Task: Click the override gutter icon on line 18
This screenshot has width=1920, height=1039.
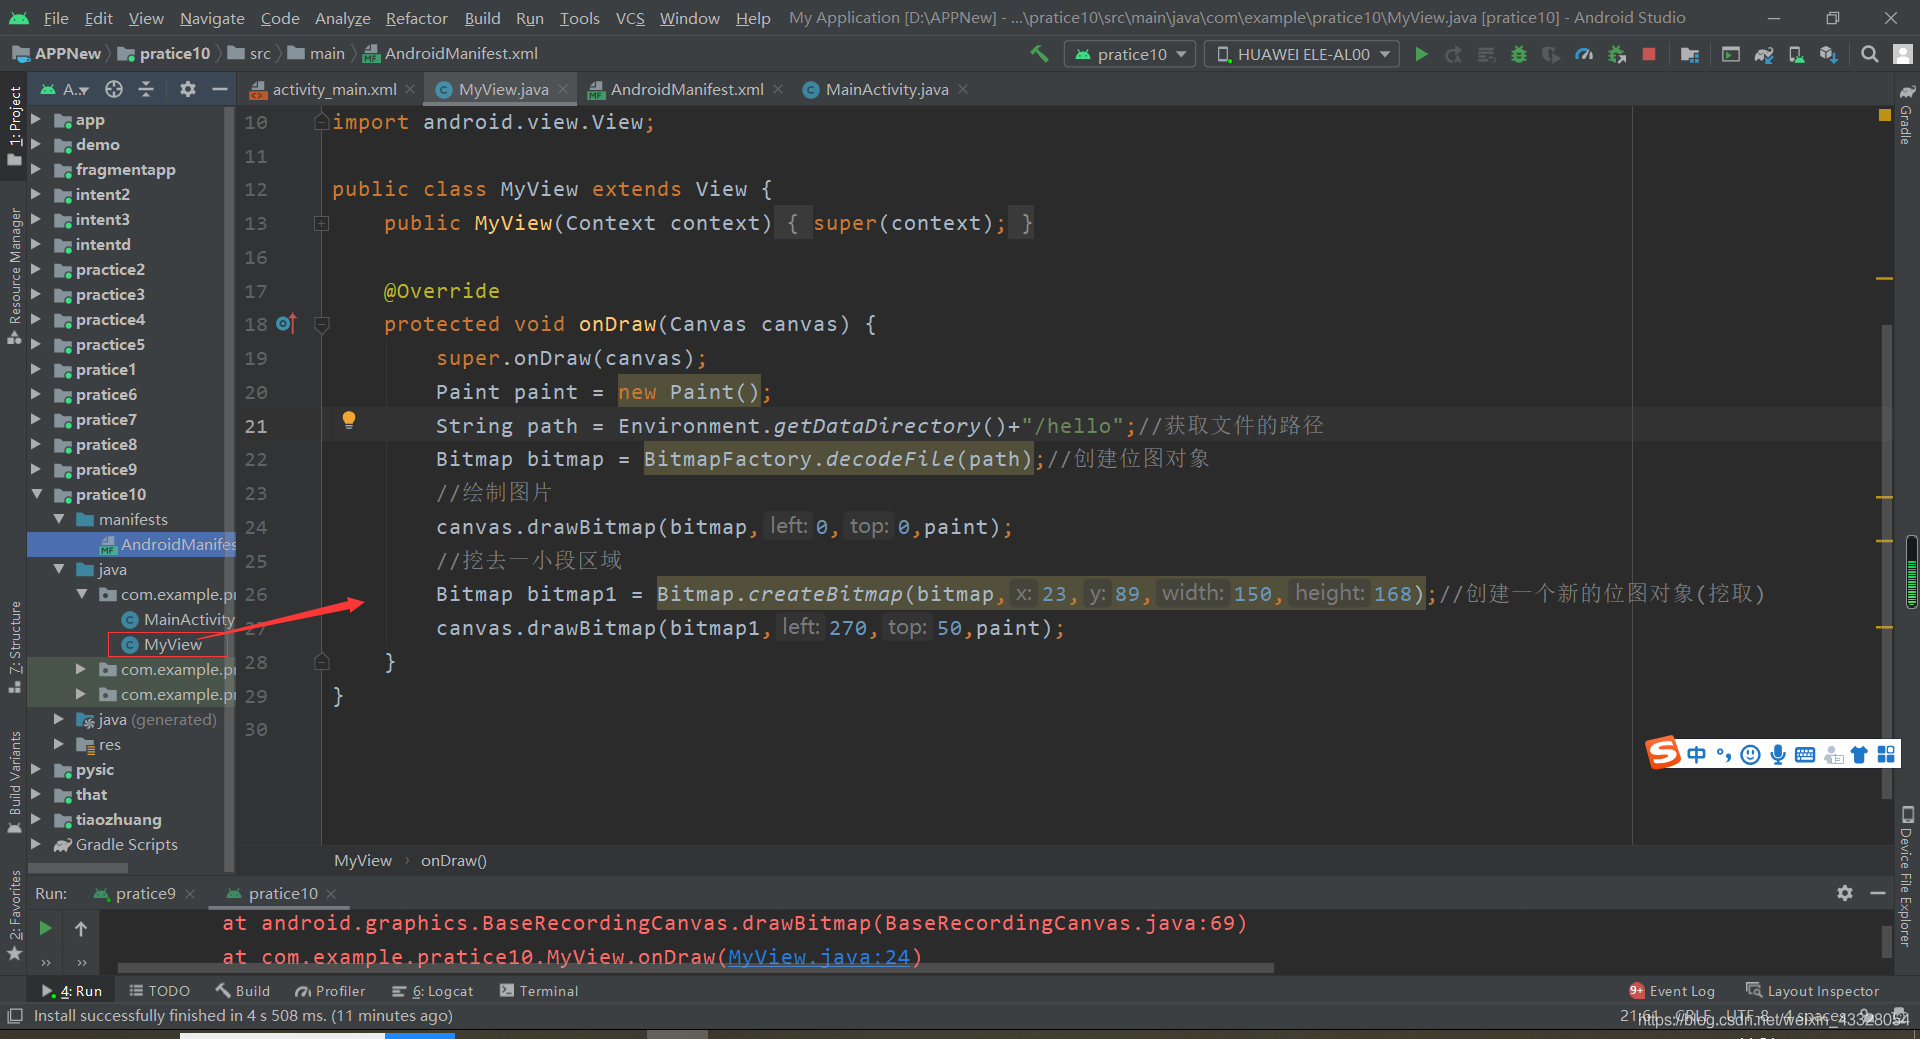Action: click(286, 323)
